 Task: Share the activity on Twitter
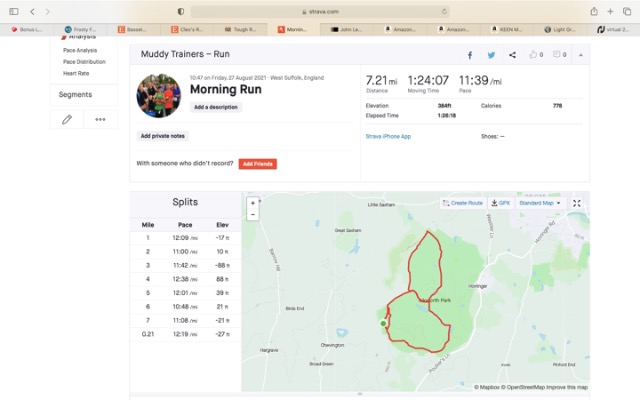pyautogui.click(x=491, y=55)
